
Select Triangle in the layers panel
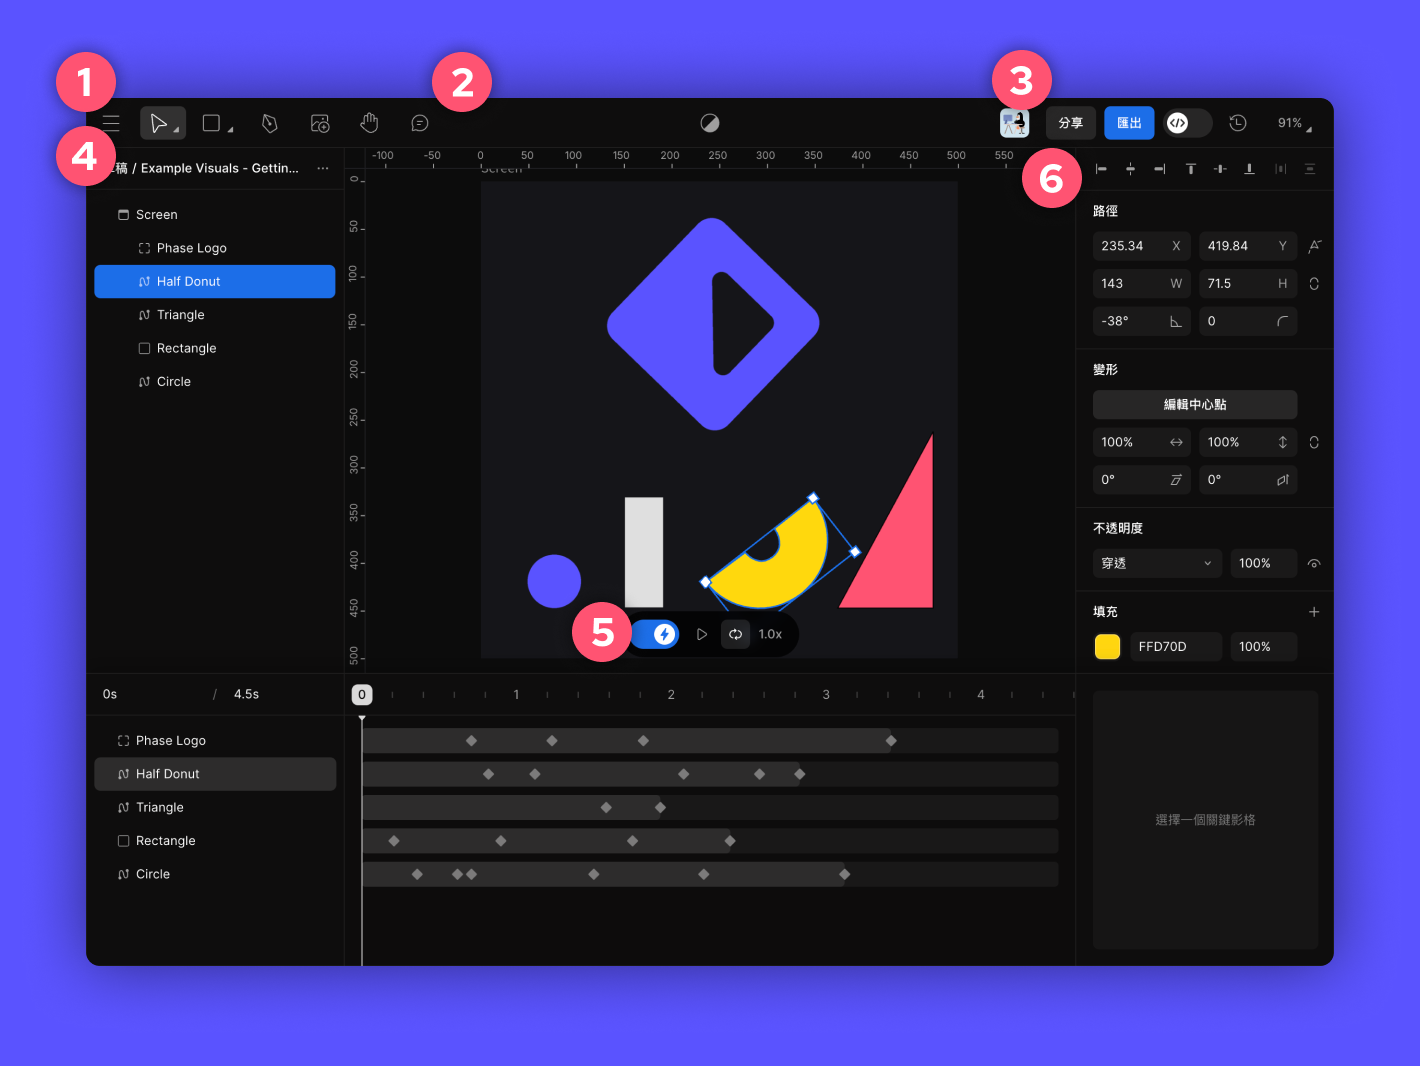(x=215, y=315)
